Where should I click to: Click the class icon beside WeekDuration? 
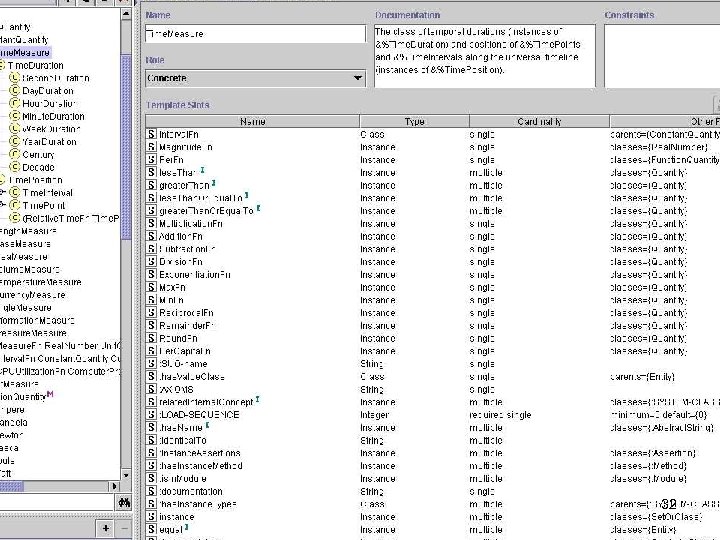pos(15,129)
